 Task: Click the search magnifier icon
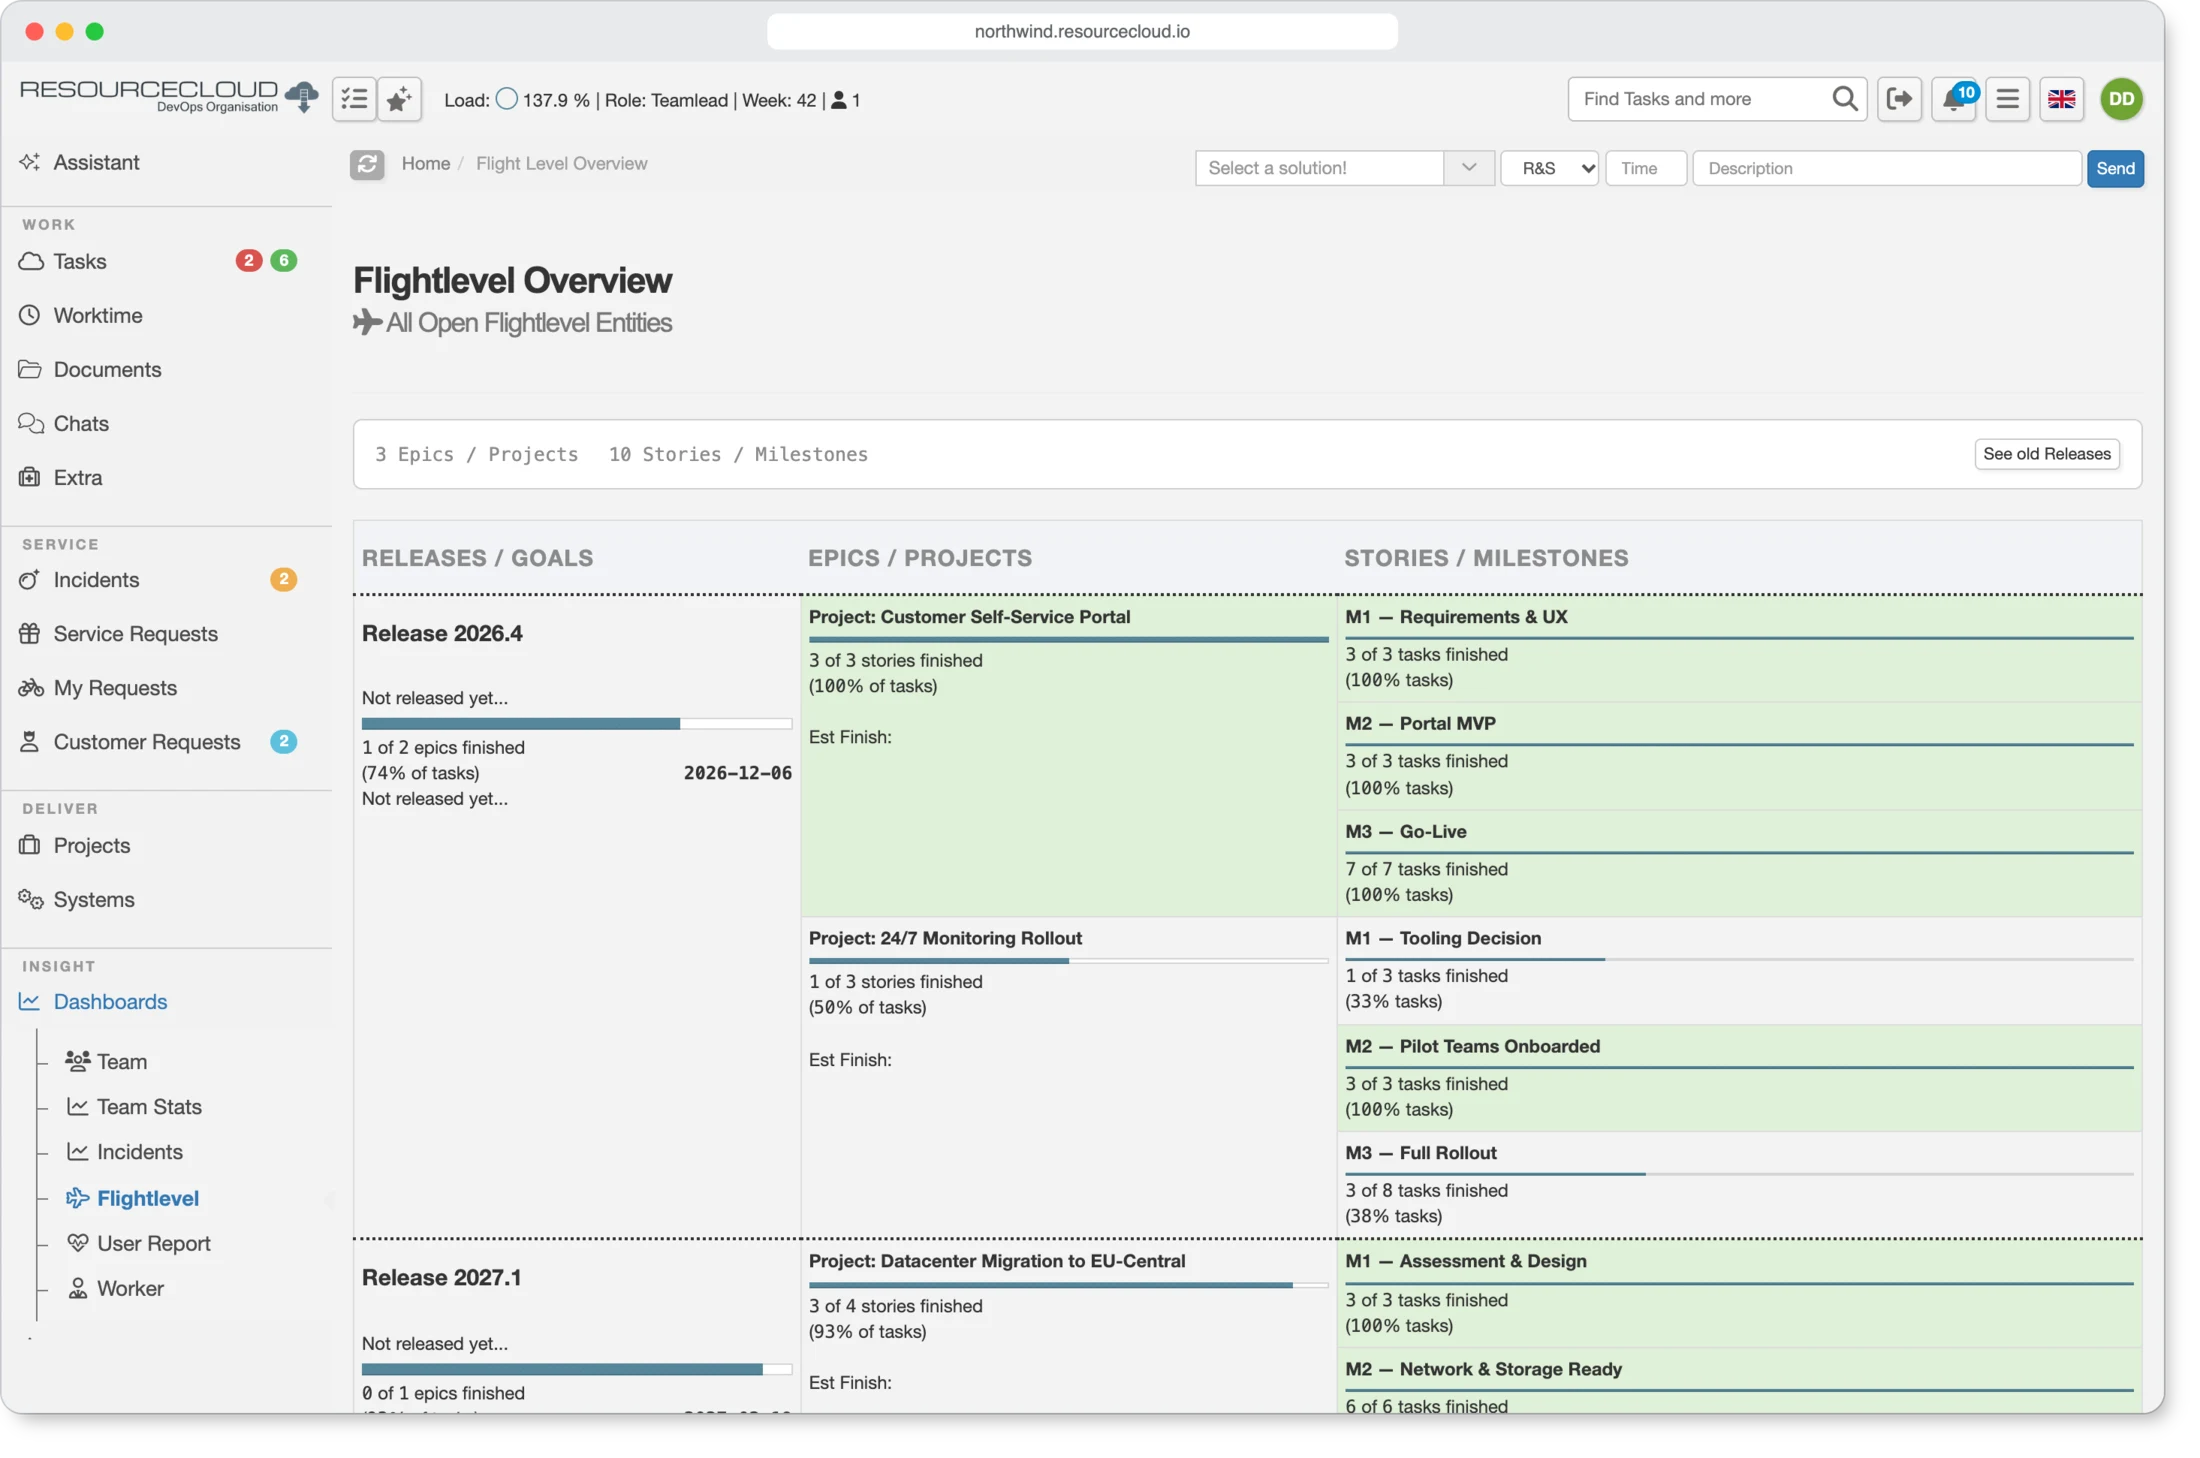click(x=1844, y=99)
